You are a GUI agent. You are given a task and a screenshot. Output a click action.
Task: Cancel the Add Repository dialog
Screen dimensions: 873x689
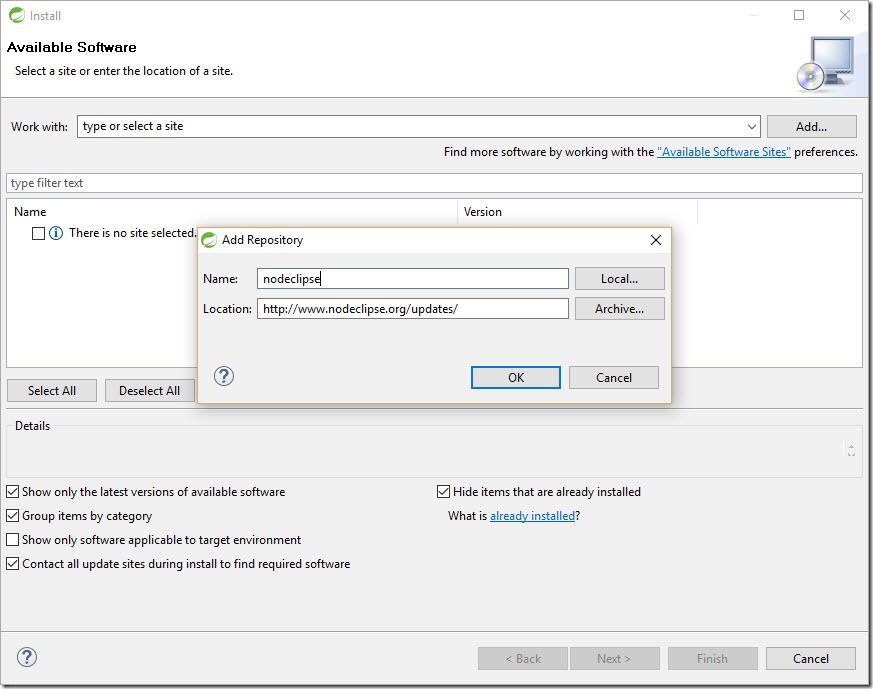tap(614, 377)
